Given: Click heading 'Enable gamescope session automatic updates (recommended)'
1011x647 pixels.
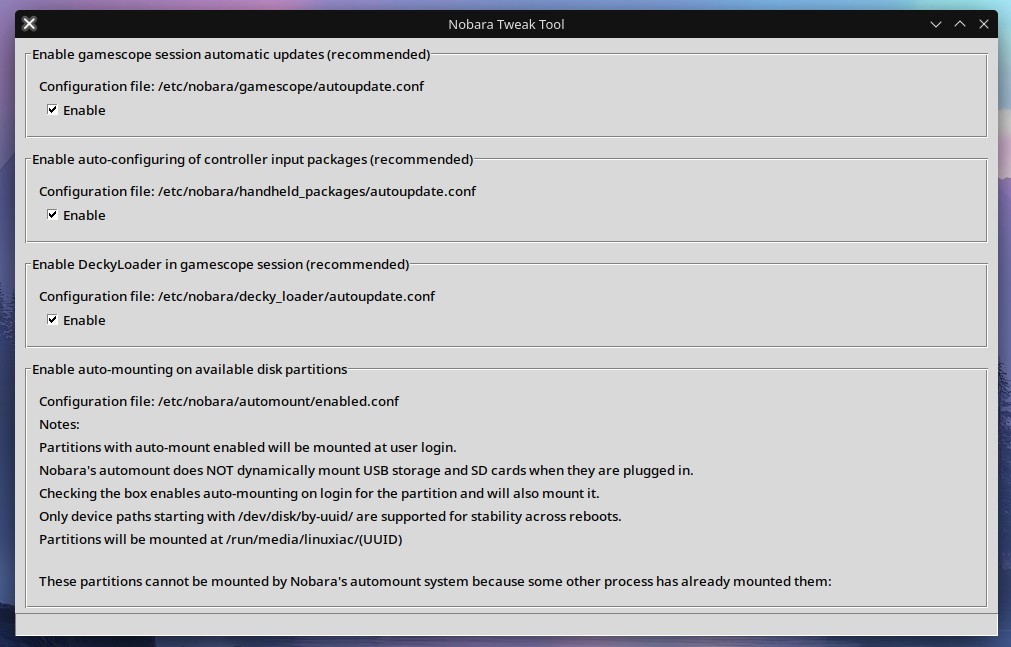Looking at the screenshot, I should (x=231, y=54).
